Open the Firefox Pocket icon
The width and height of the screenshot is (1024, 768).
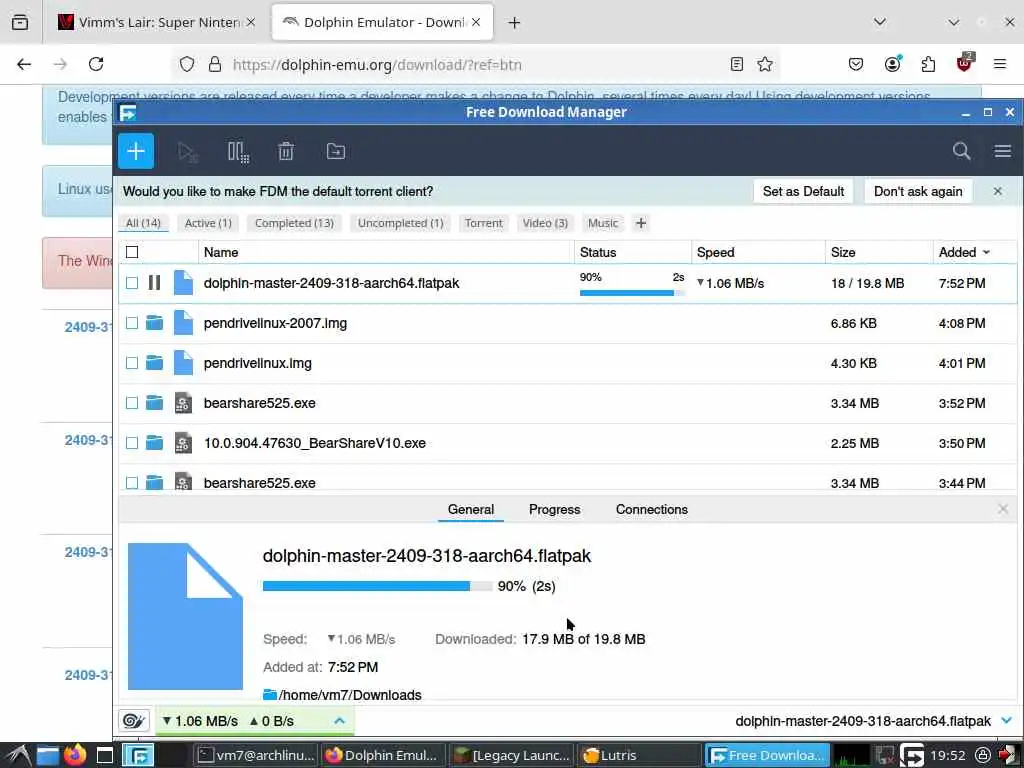856,64
